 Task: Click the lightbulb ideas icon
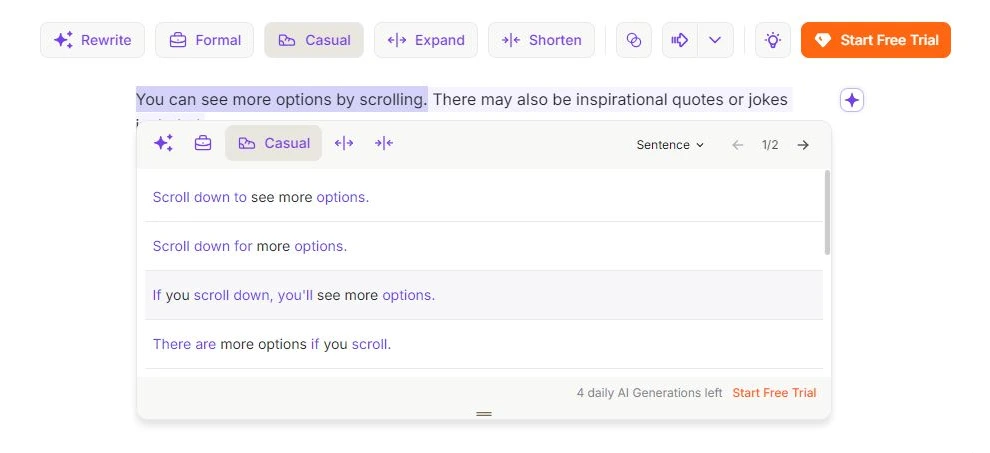point(772,40)
